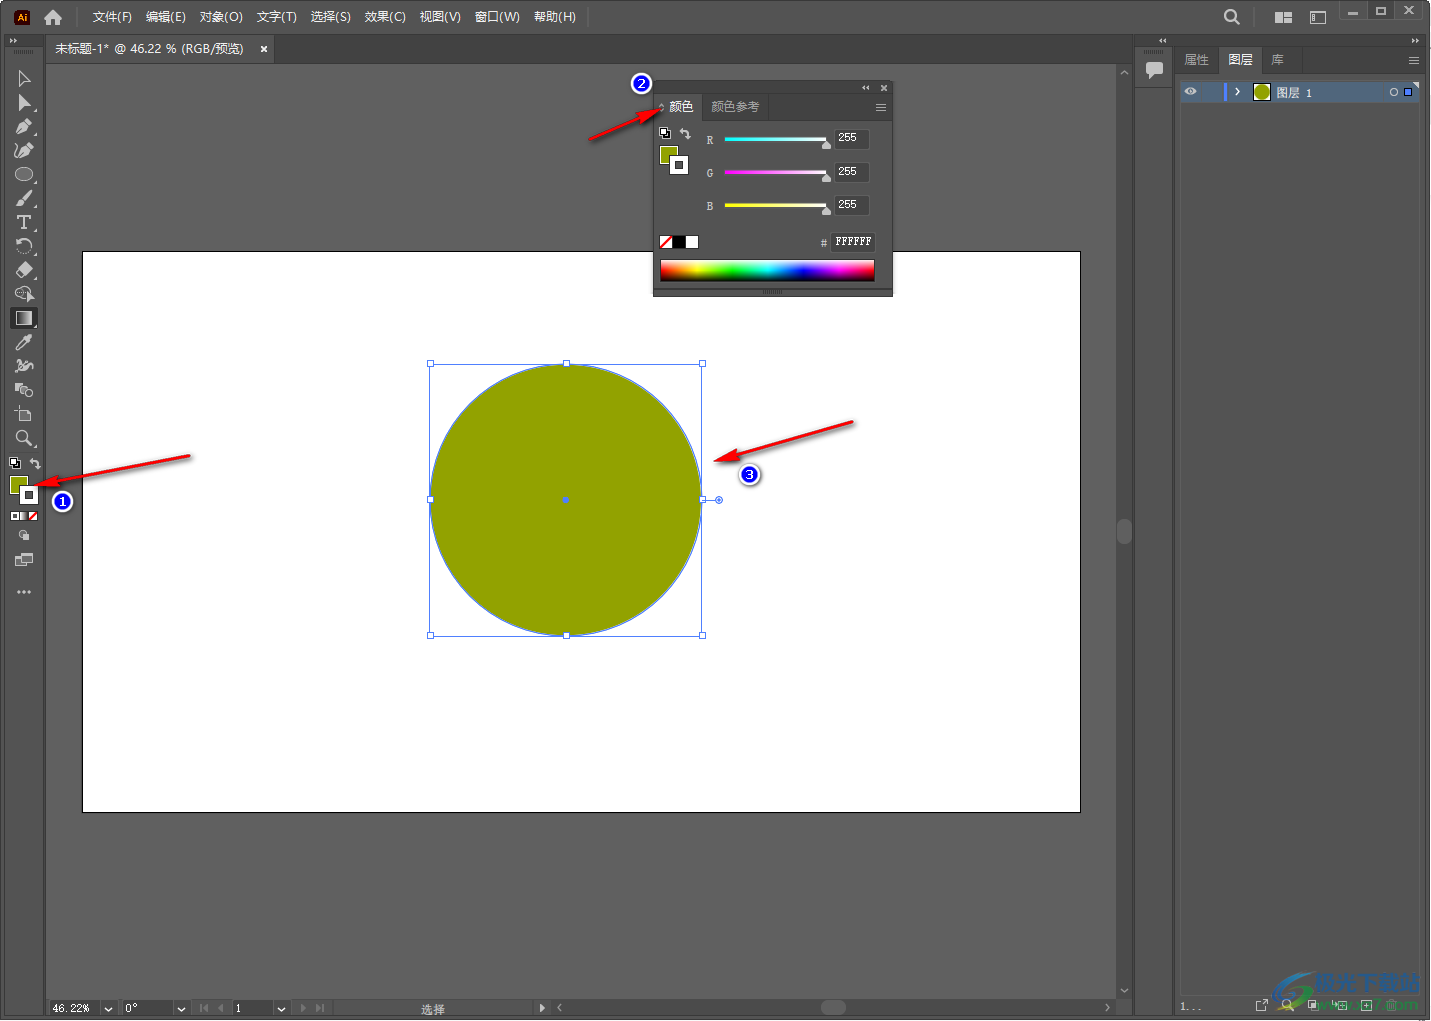Open the artboard number dropdown
Viewport: 1431px width, 1021px height.
(x=281, y=1008)
